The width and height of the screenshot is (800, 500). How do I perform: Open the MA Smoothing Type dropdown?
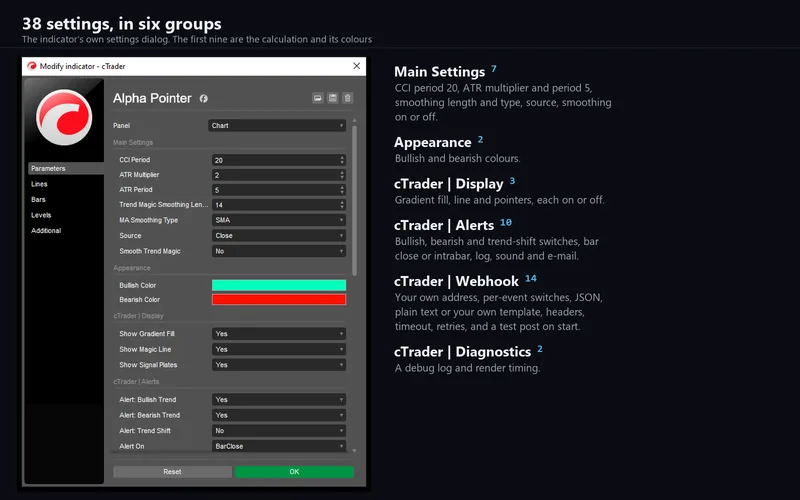279,220
